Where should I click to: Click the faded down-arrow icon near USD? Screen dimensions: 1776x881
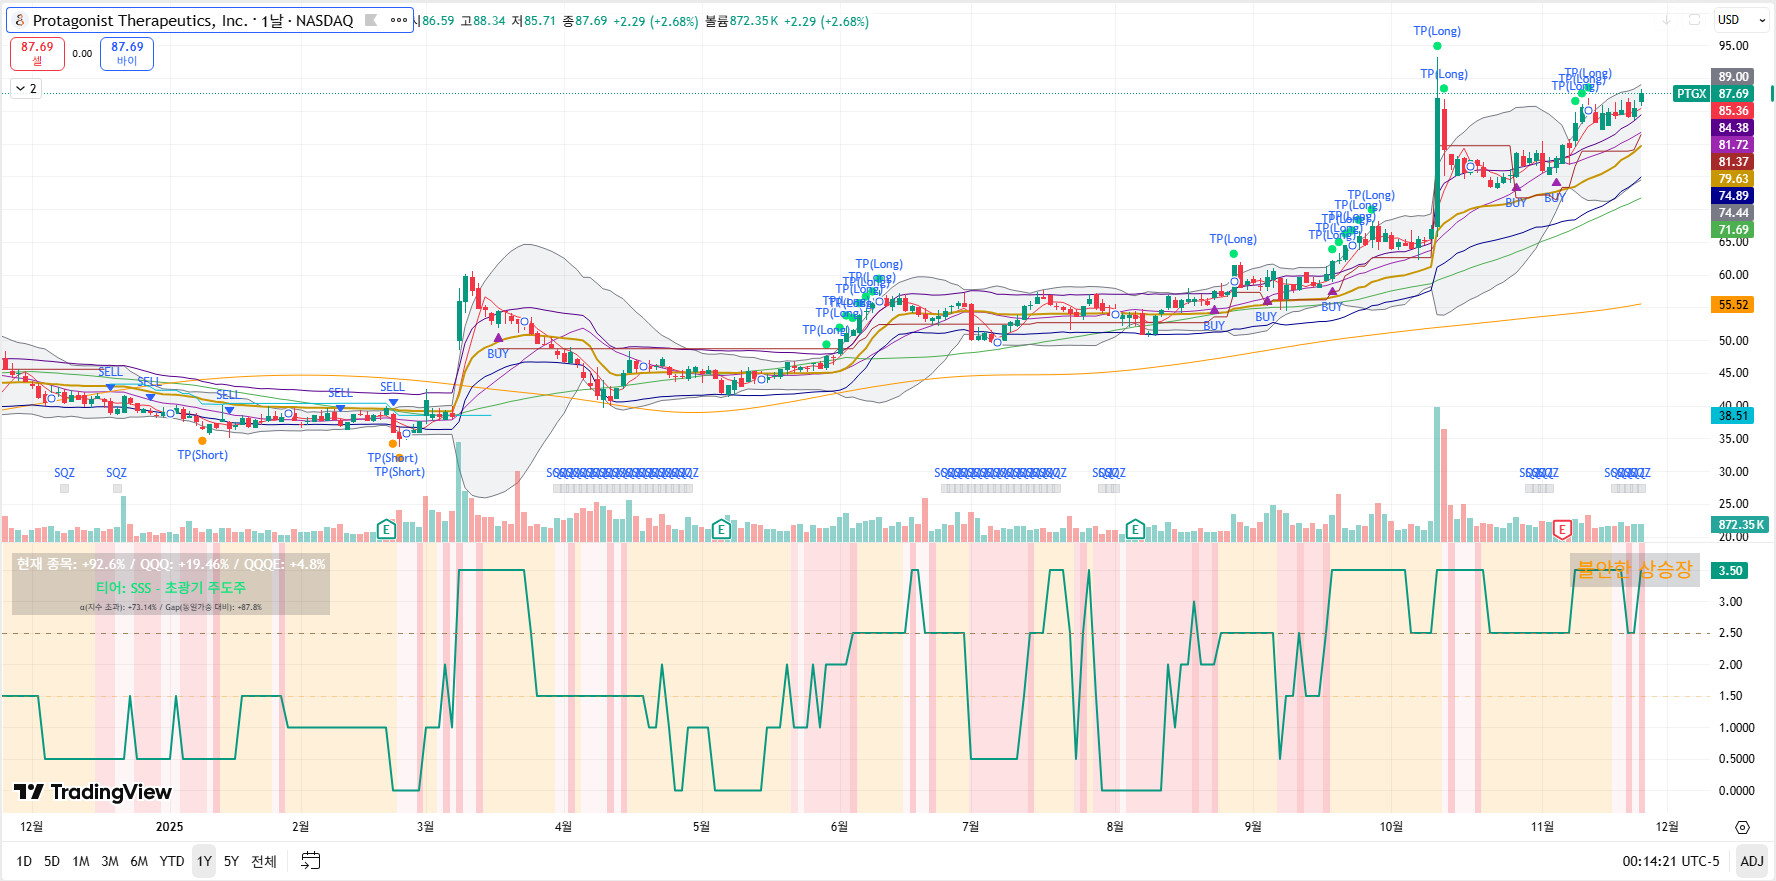click(x=1666, y=20)
